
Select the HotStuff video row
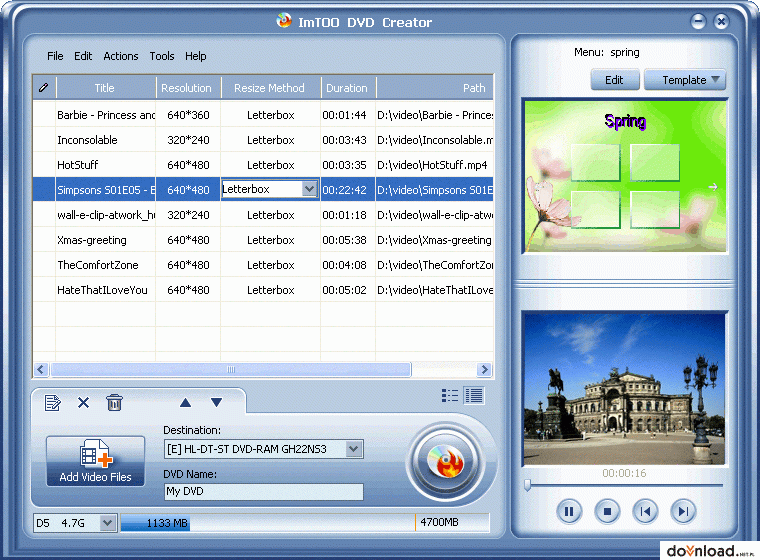pos(263,165)
